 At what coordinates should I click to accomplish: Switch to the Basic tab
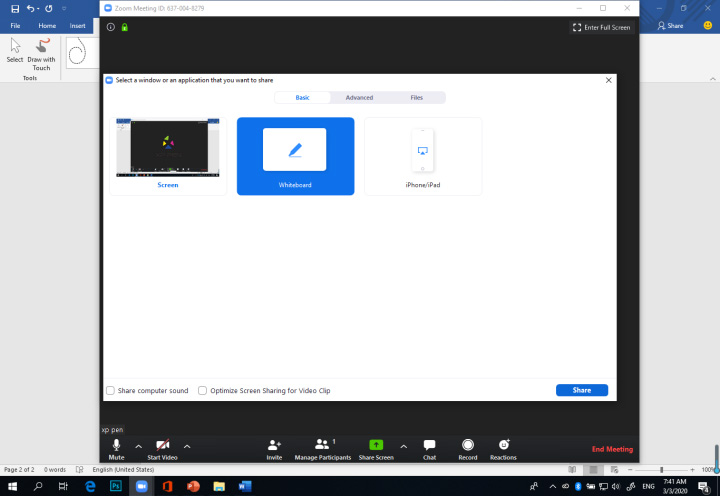(303, 97)
